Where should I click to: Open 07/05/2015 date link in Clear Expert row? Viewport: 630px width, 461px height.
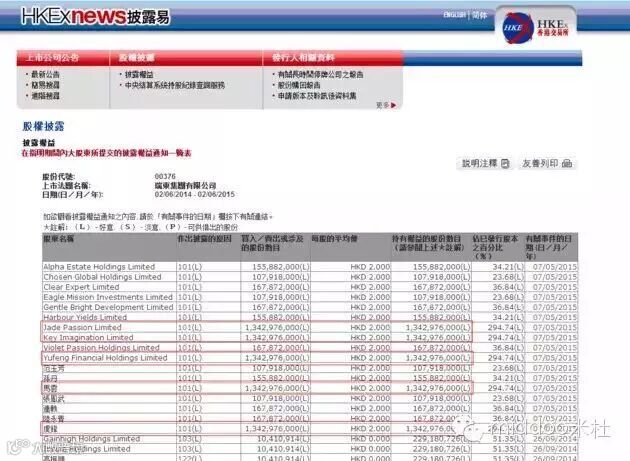[554, 287]
